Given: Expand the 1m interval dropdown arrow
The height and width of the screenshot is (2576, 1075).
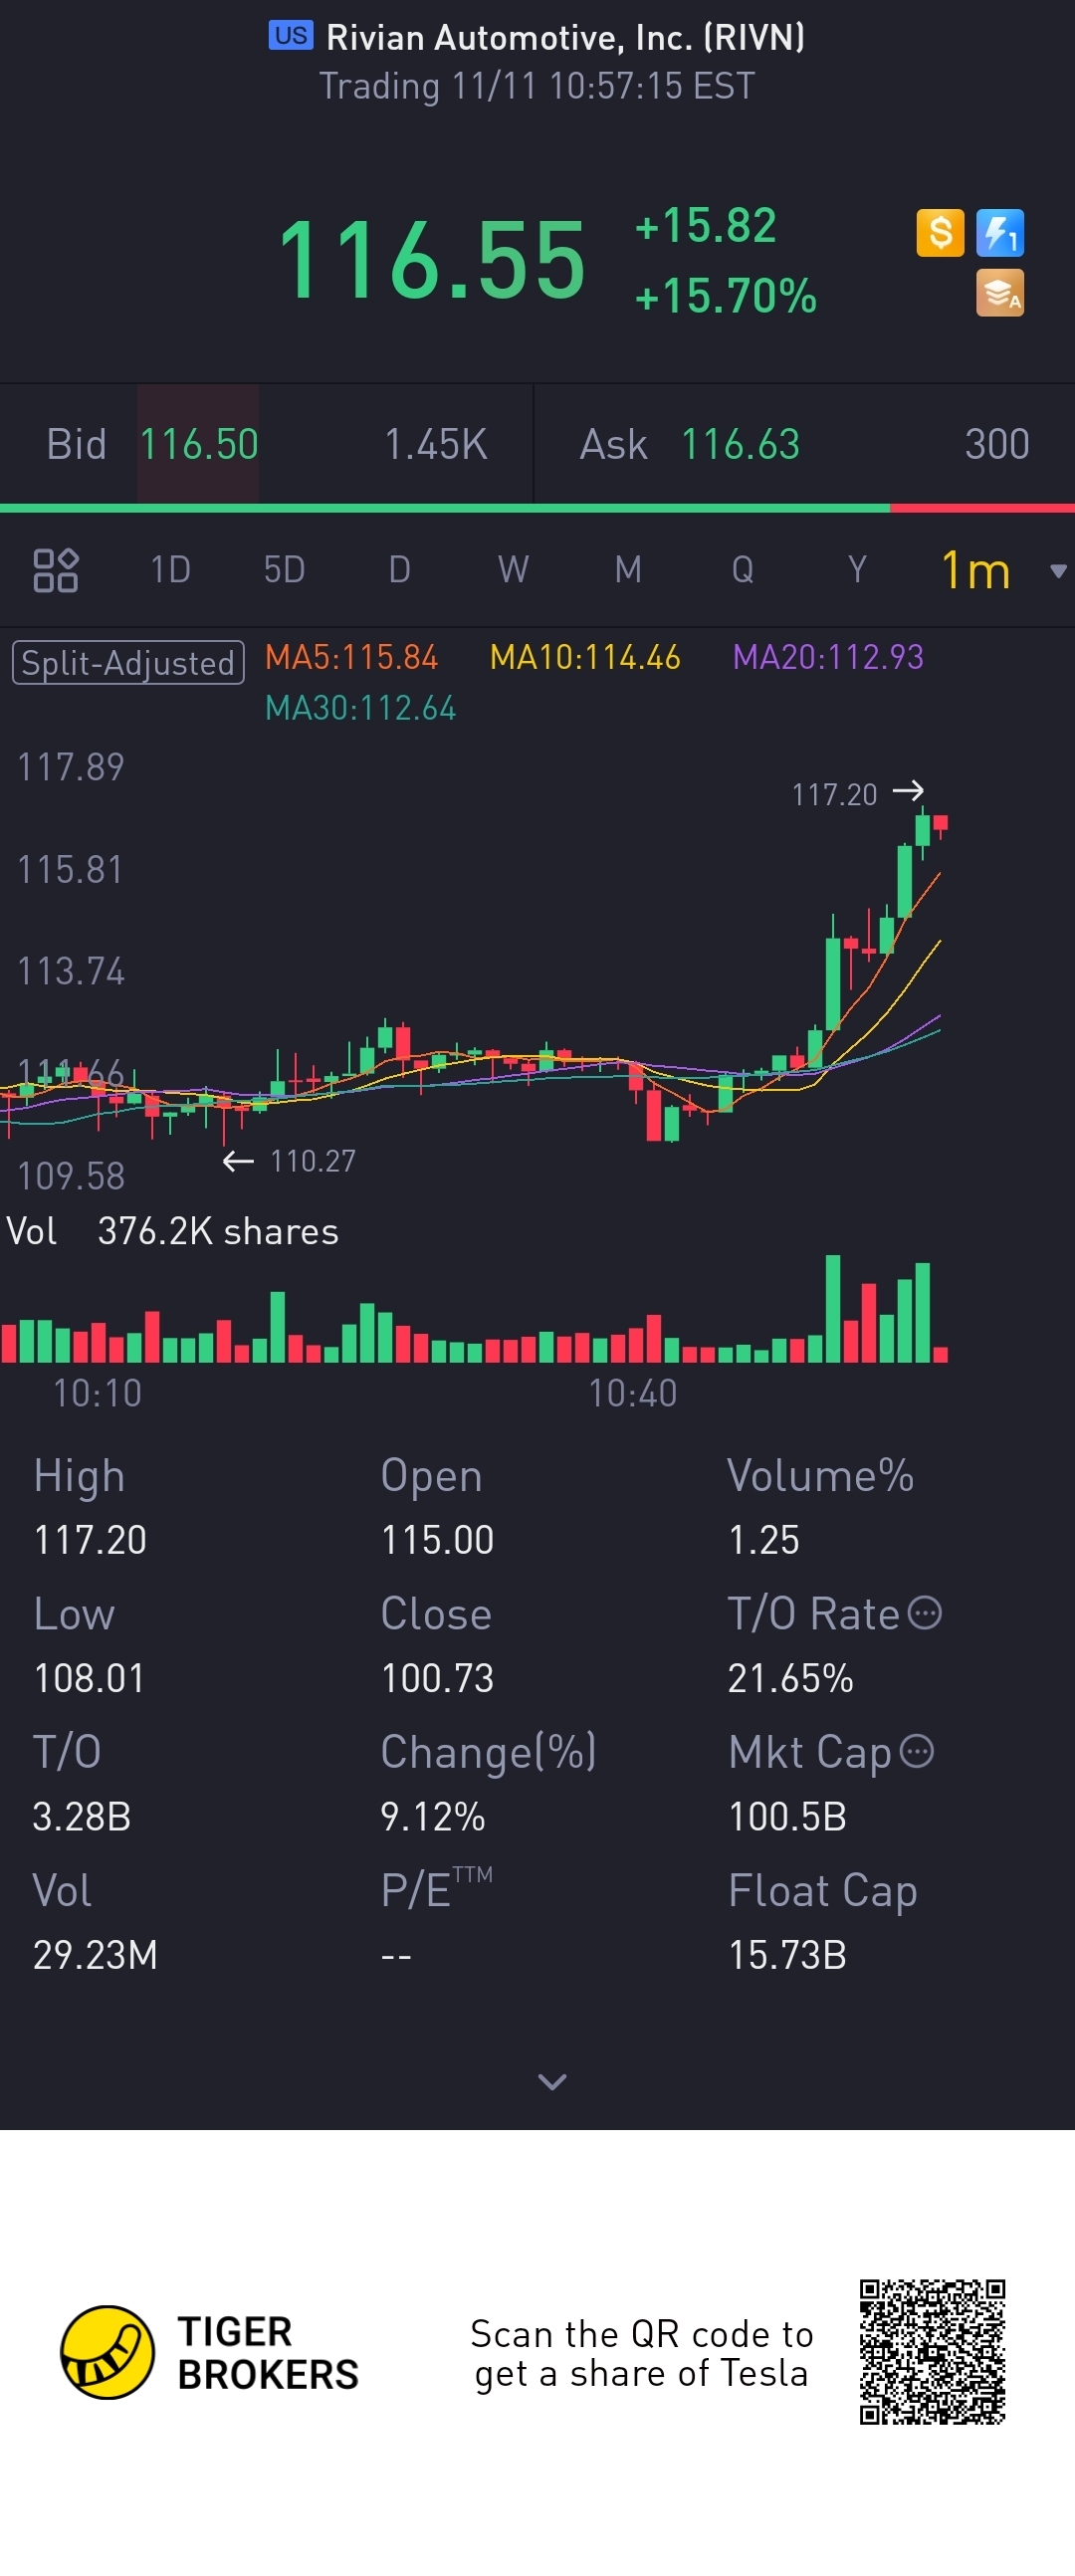Looking at the screenshot, I should point(1057,571).
